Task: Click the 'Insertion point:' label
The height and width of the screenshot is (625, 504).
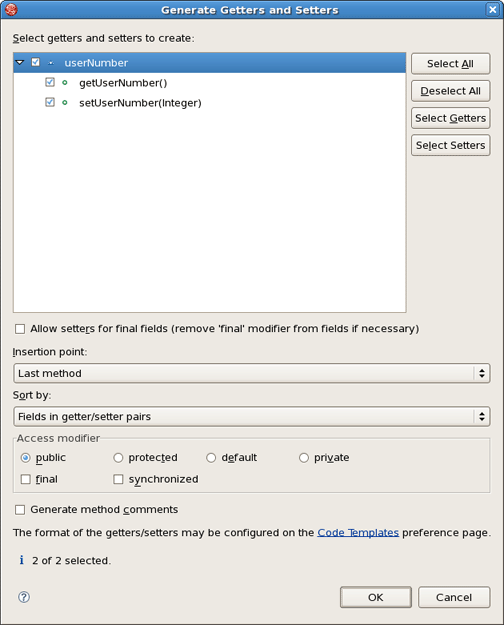Action: pyautogui.click(x=50, y=352)
